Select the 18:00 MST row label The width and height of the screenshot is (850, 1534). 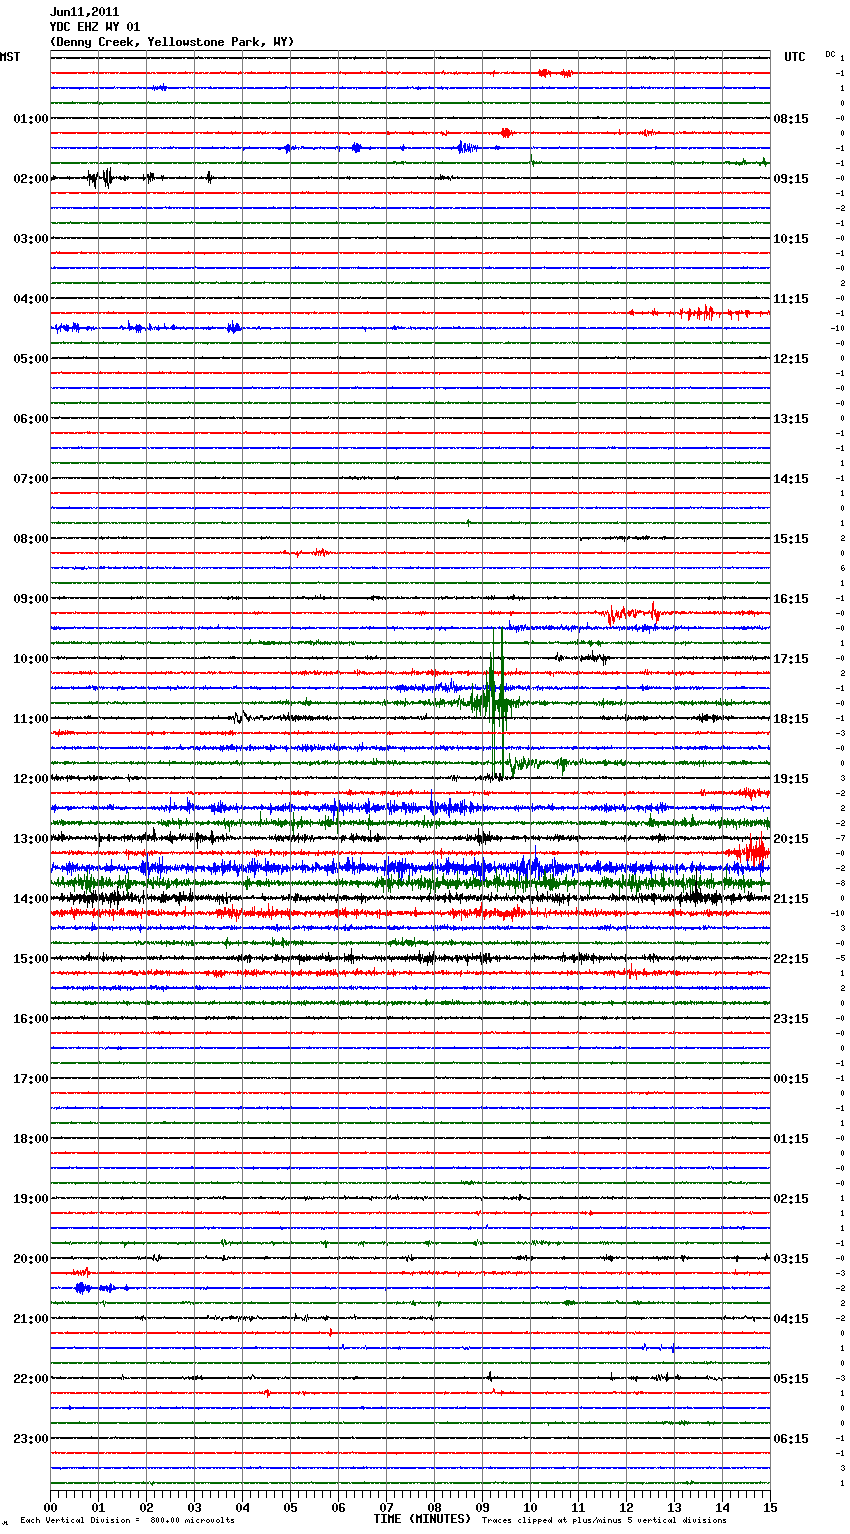(x=31, y=1138)
